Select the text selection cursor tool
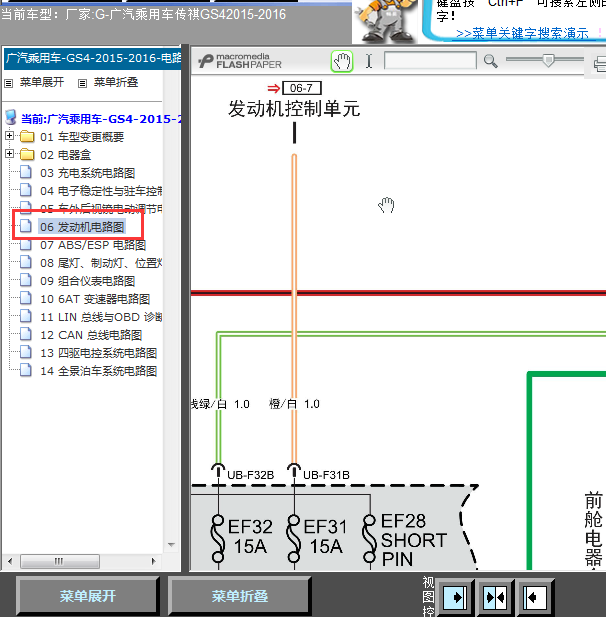Viewport: 606px width, 617px height. (369, 61)
